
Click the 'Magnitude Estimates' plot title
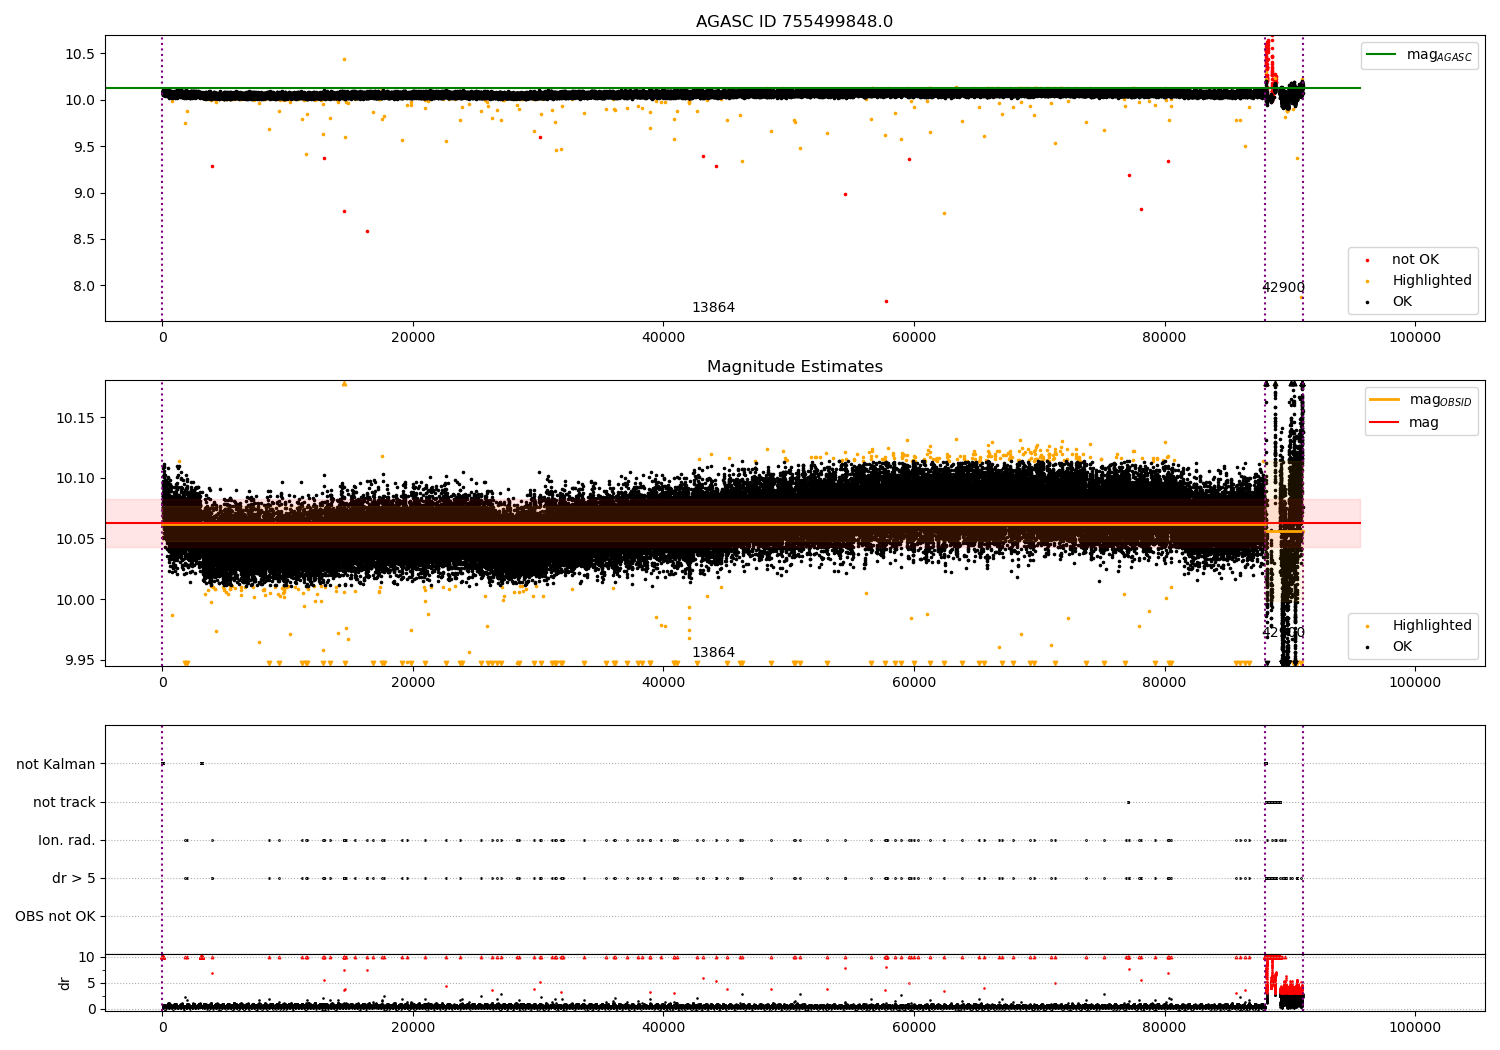click(x=794, y=367)
